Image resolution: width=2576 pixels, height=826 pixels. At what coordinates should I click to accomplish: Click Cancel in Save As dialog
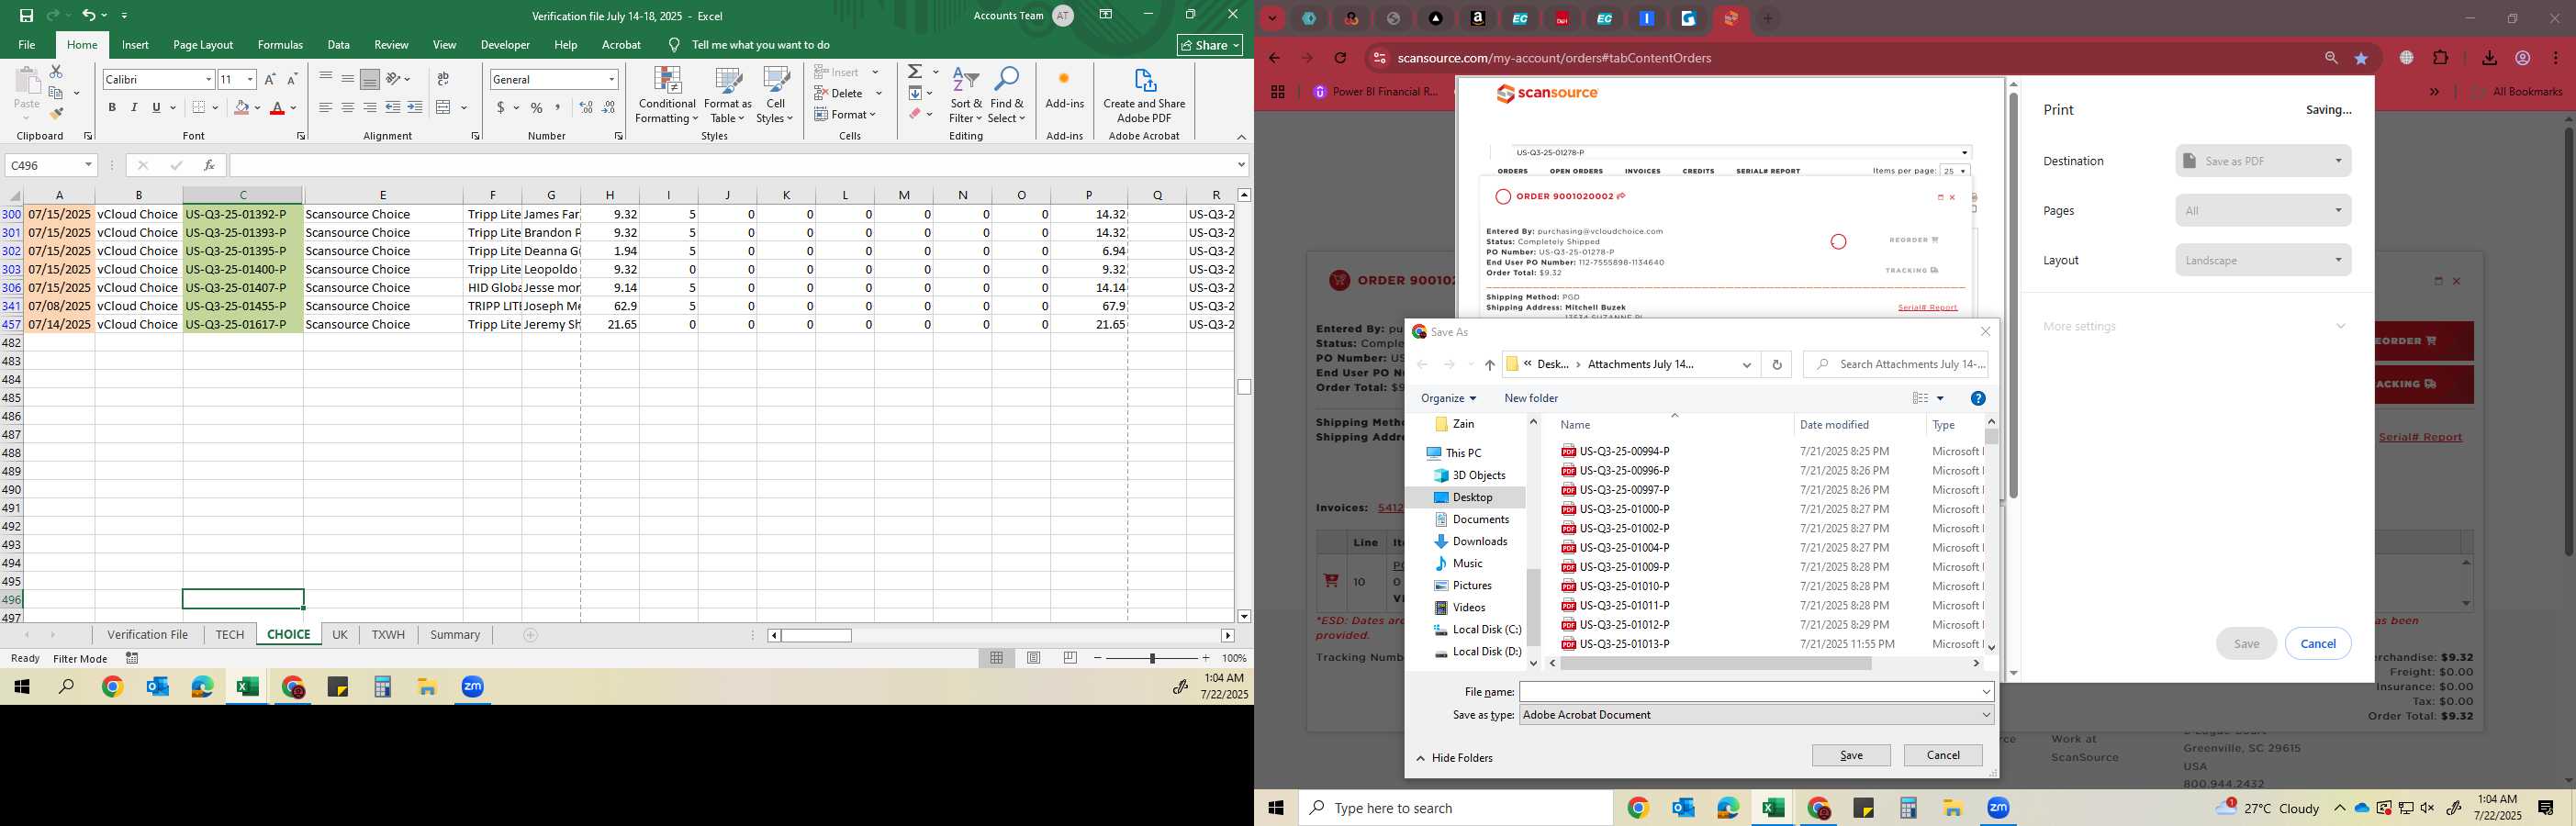click(1943, 756)
